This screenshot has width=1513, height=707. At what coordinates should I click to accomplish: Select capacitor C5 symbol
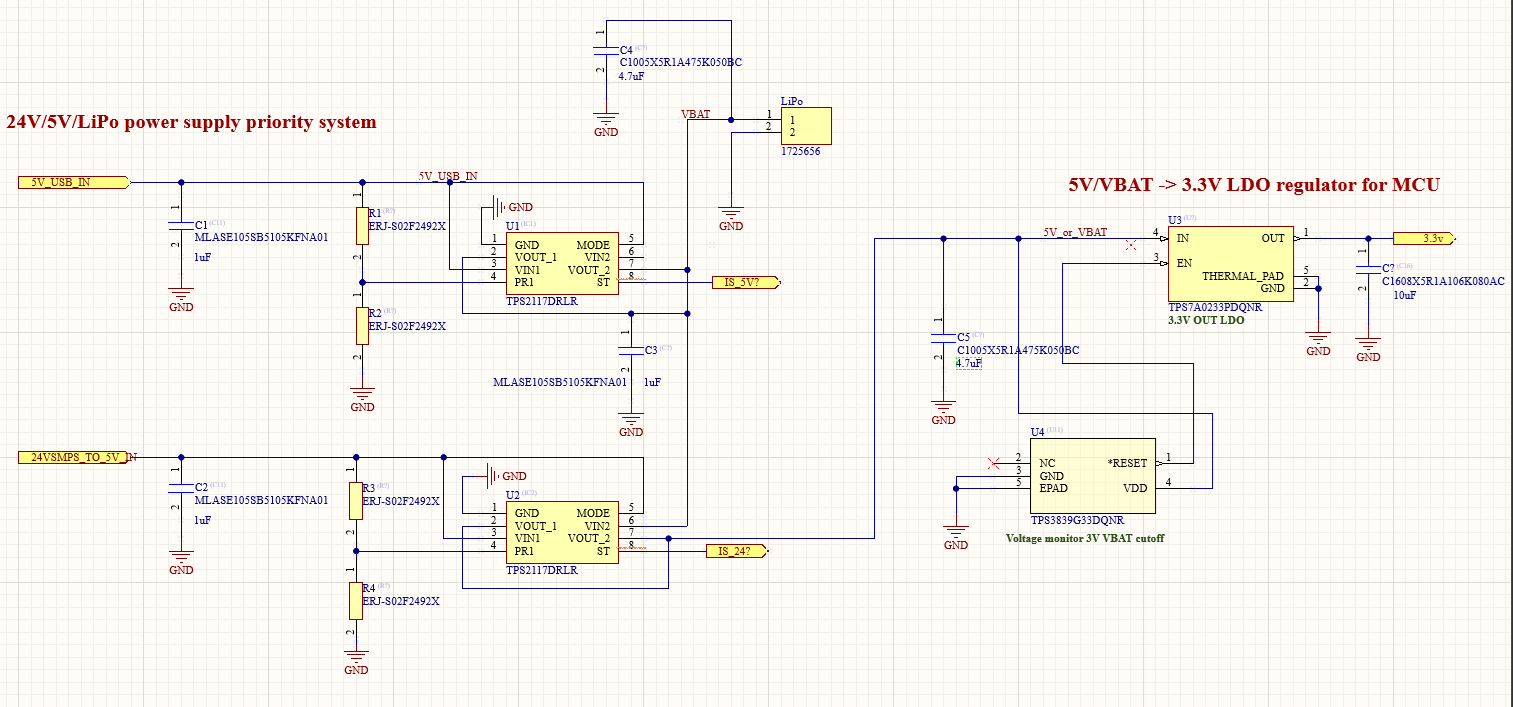pyautogui.click(x=943, y=337)
